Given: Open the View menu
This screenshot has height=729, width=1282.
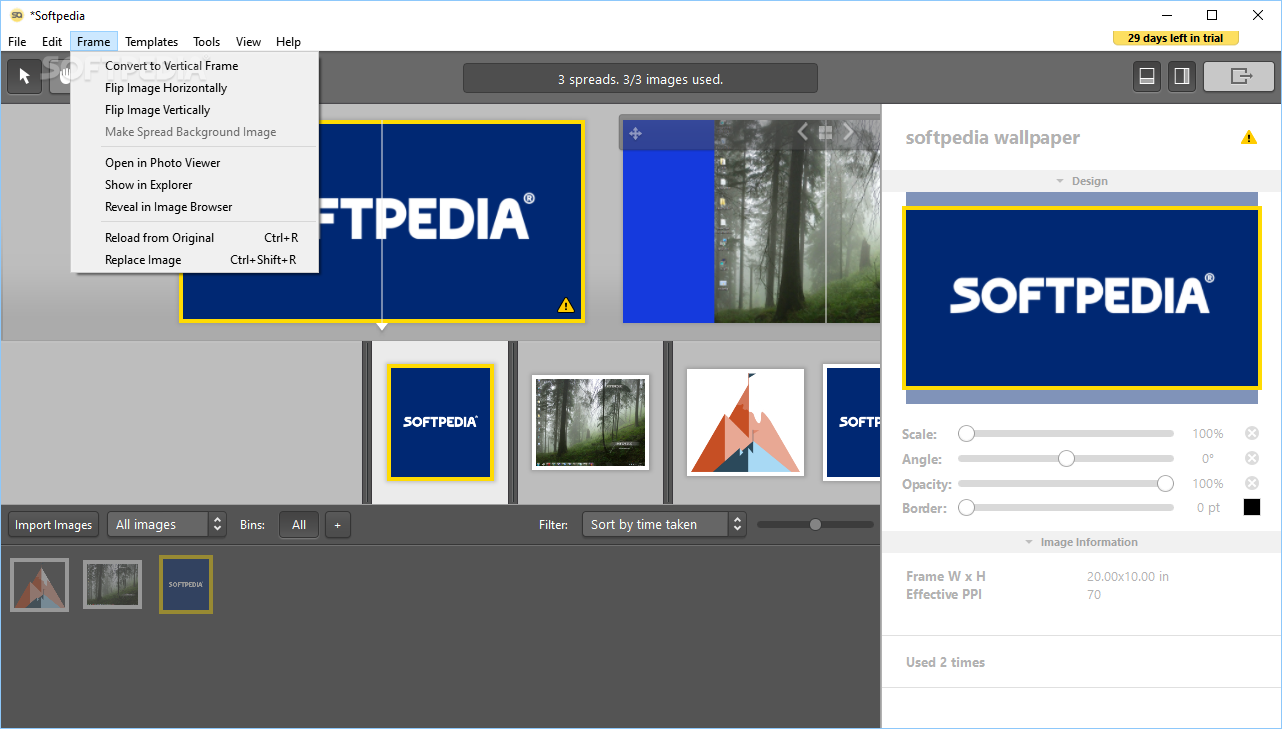Looking at the screenshot, I should point(248,42).
